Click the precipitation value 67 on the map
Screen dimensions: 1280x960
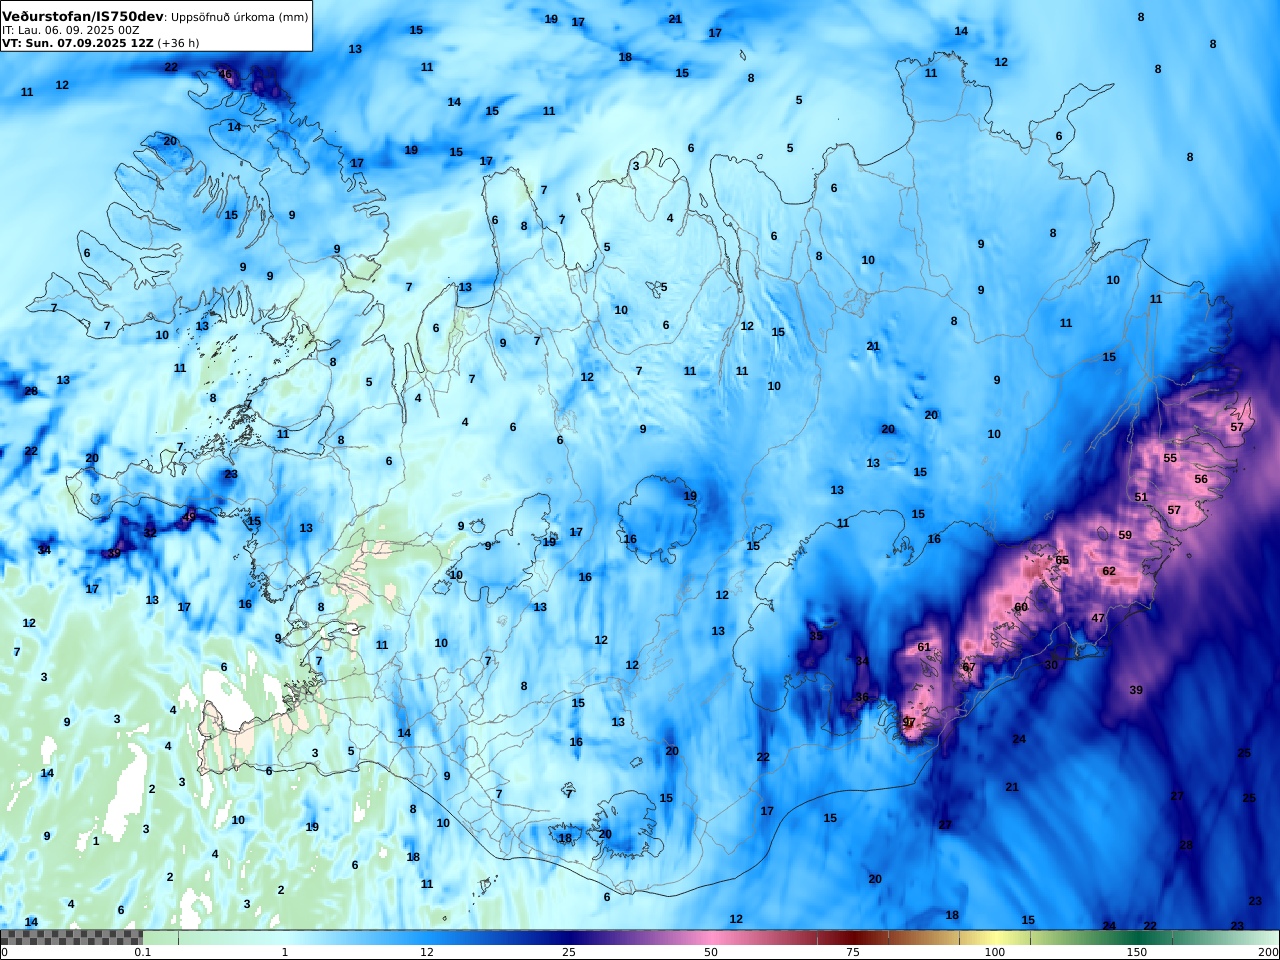(969, 667)
